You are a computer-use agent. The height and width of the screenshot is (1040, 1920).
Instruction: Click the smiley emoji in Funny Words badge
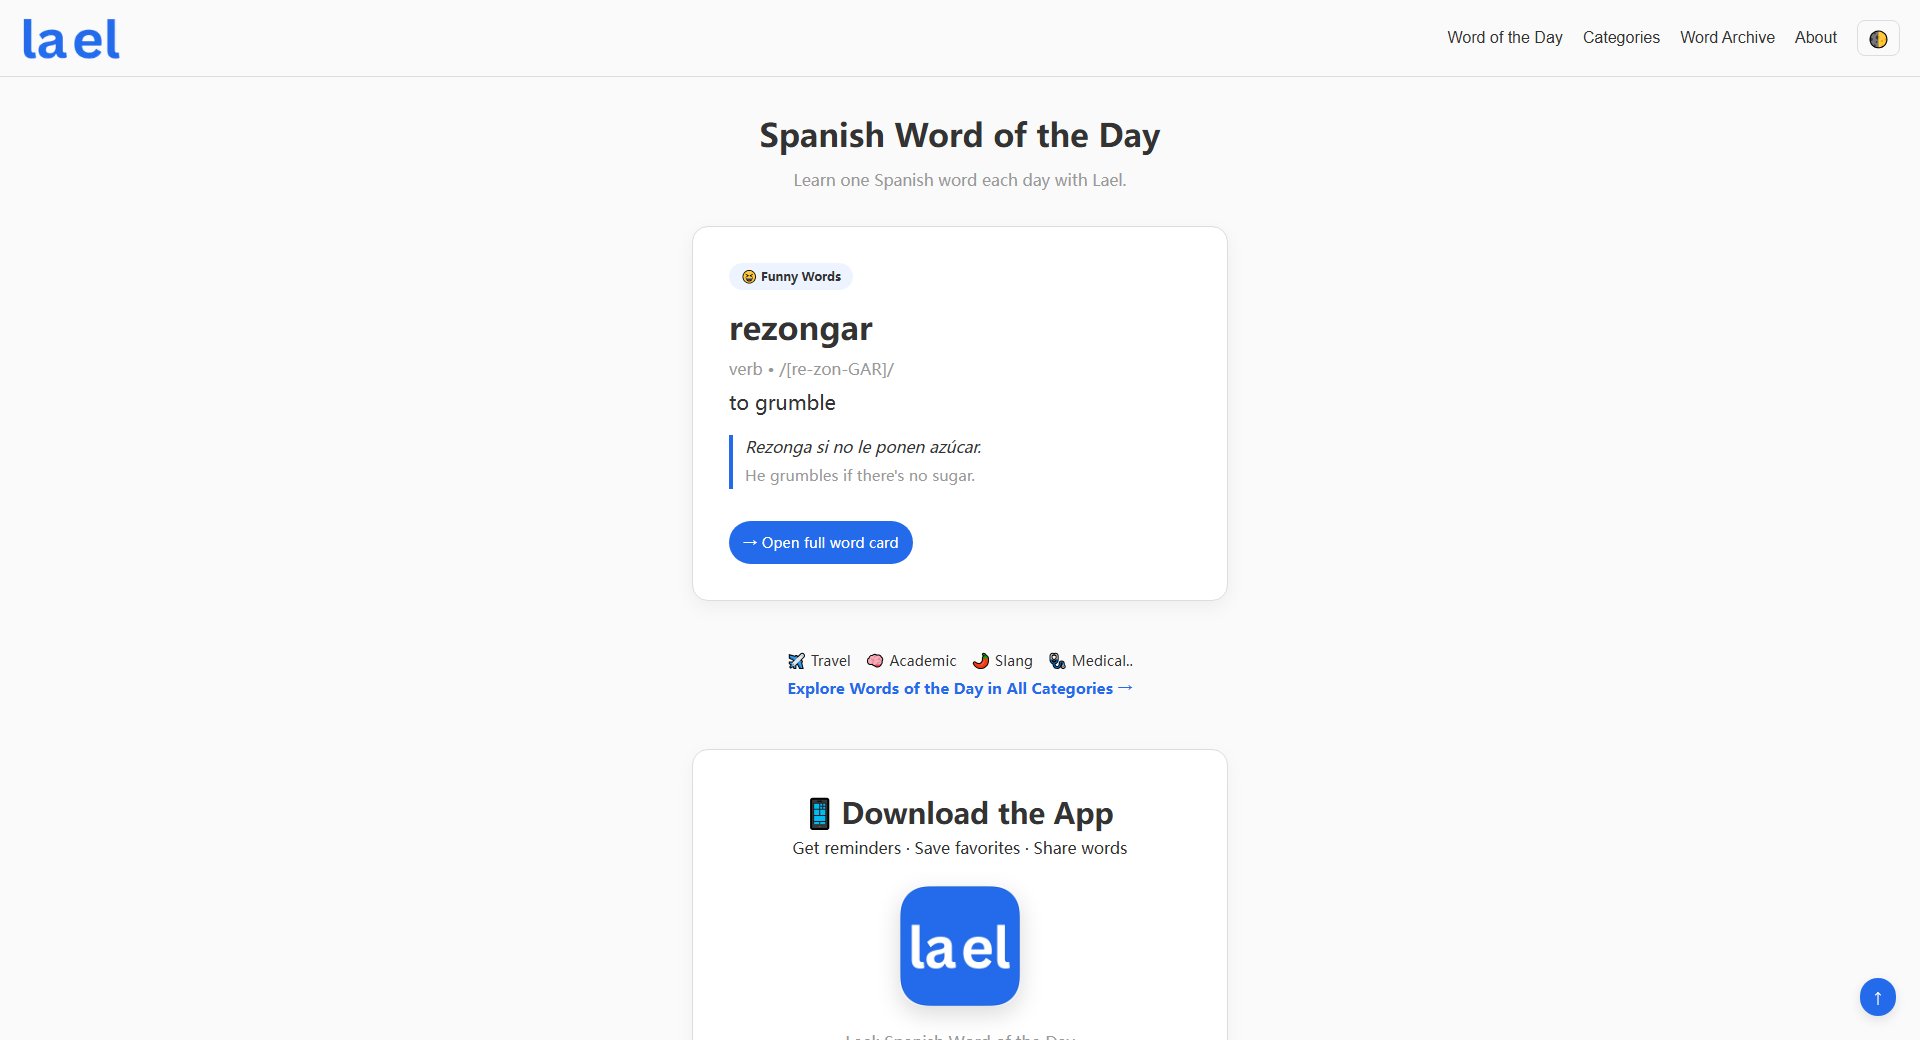point(749,277)
